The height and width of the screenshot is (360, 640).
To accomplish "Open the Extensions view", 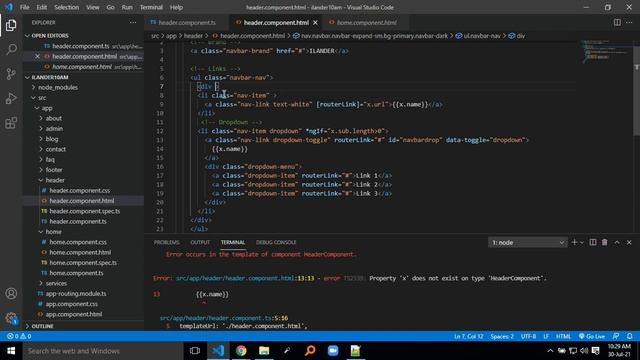I will pyautogui.click(x=11, y=123).
